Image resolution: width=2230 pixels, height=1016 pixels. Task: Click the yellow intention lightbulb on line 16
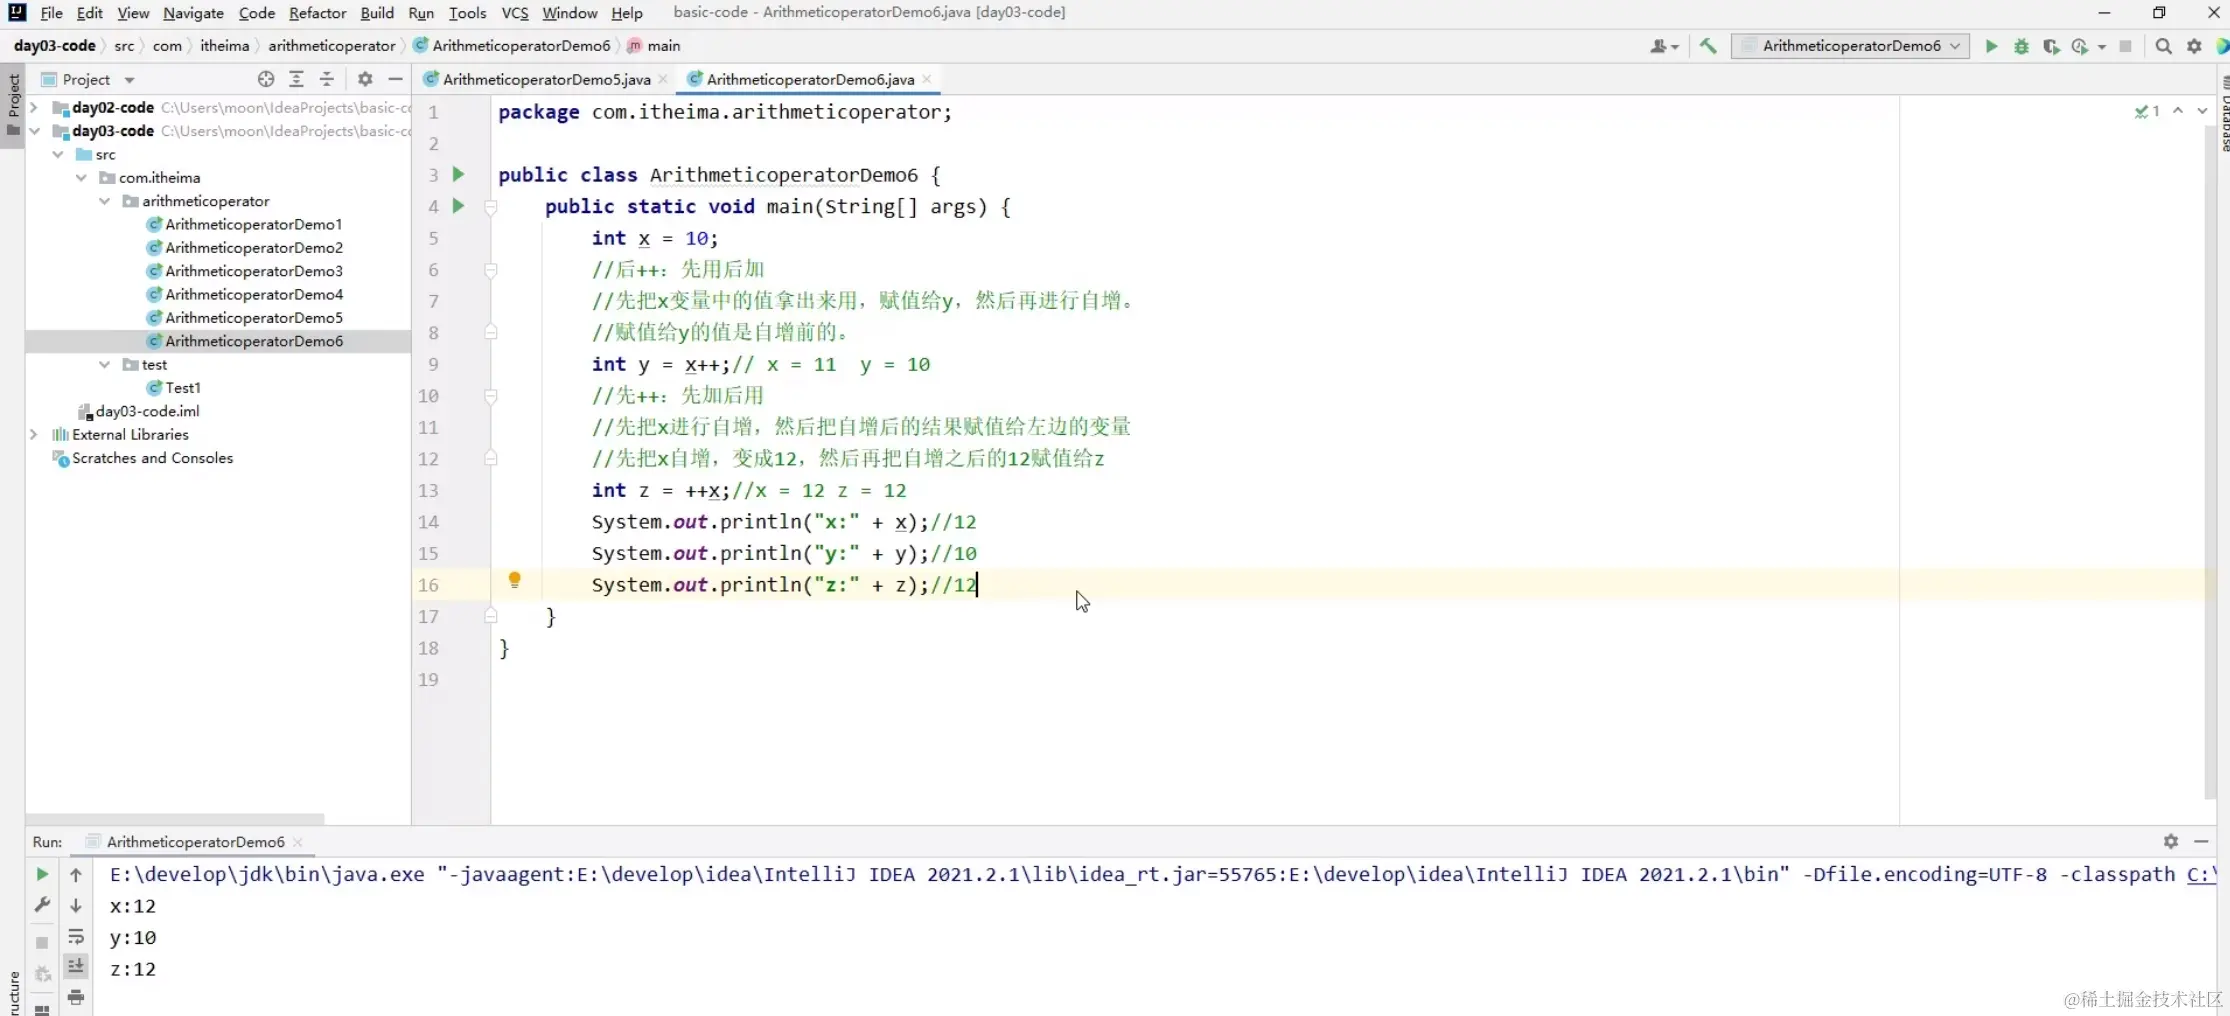[x=514, y=580]
